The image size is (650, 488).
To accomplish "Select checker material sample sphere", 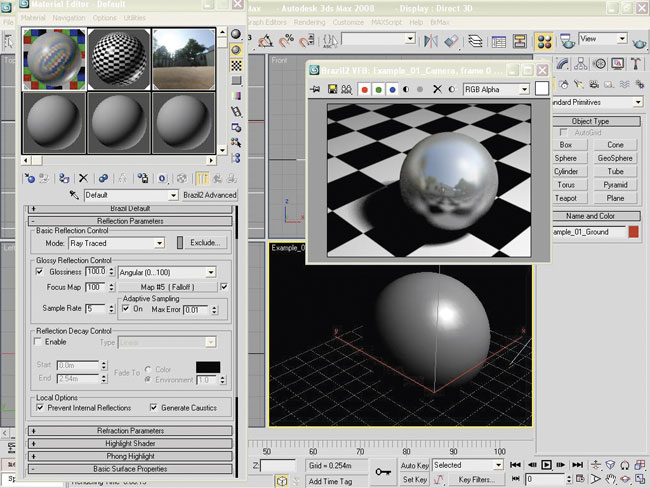I will pyautogui.click(x=119, y=59).
